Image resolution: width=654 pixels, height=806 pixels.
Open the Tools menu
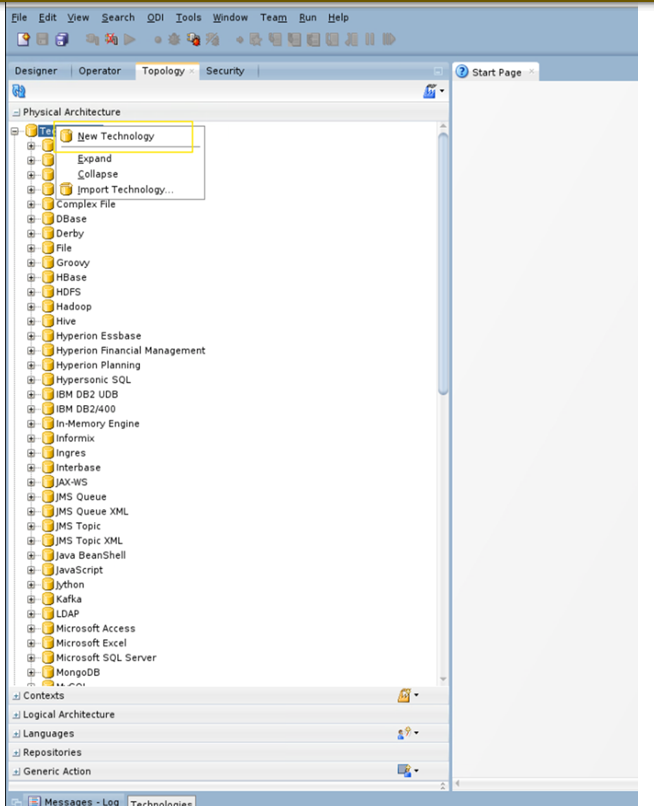pyautogui.click(x=188, y=17)
